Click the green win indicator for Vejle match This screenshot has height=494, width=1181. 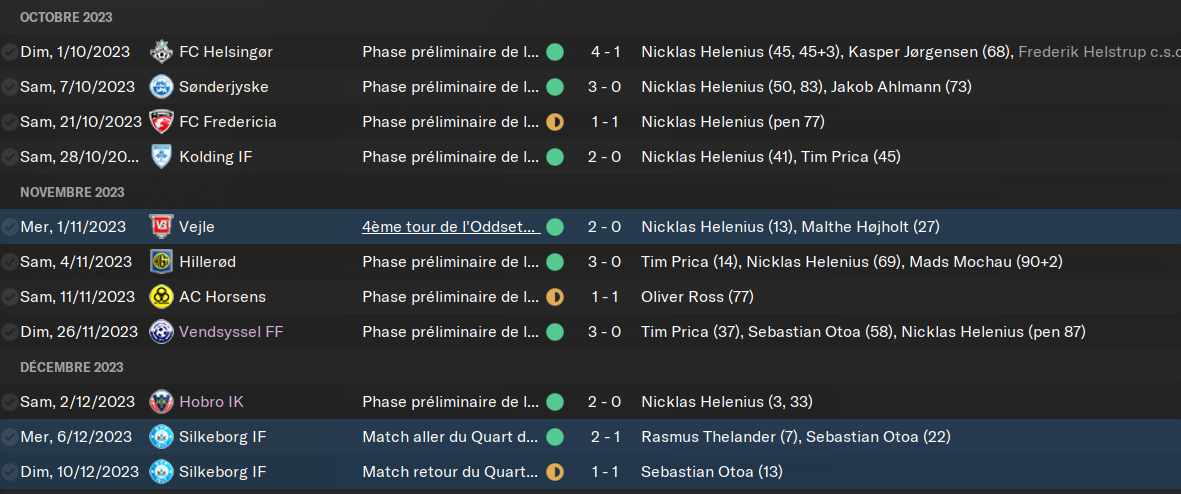coord(554,227)
